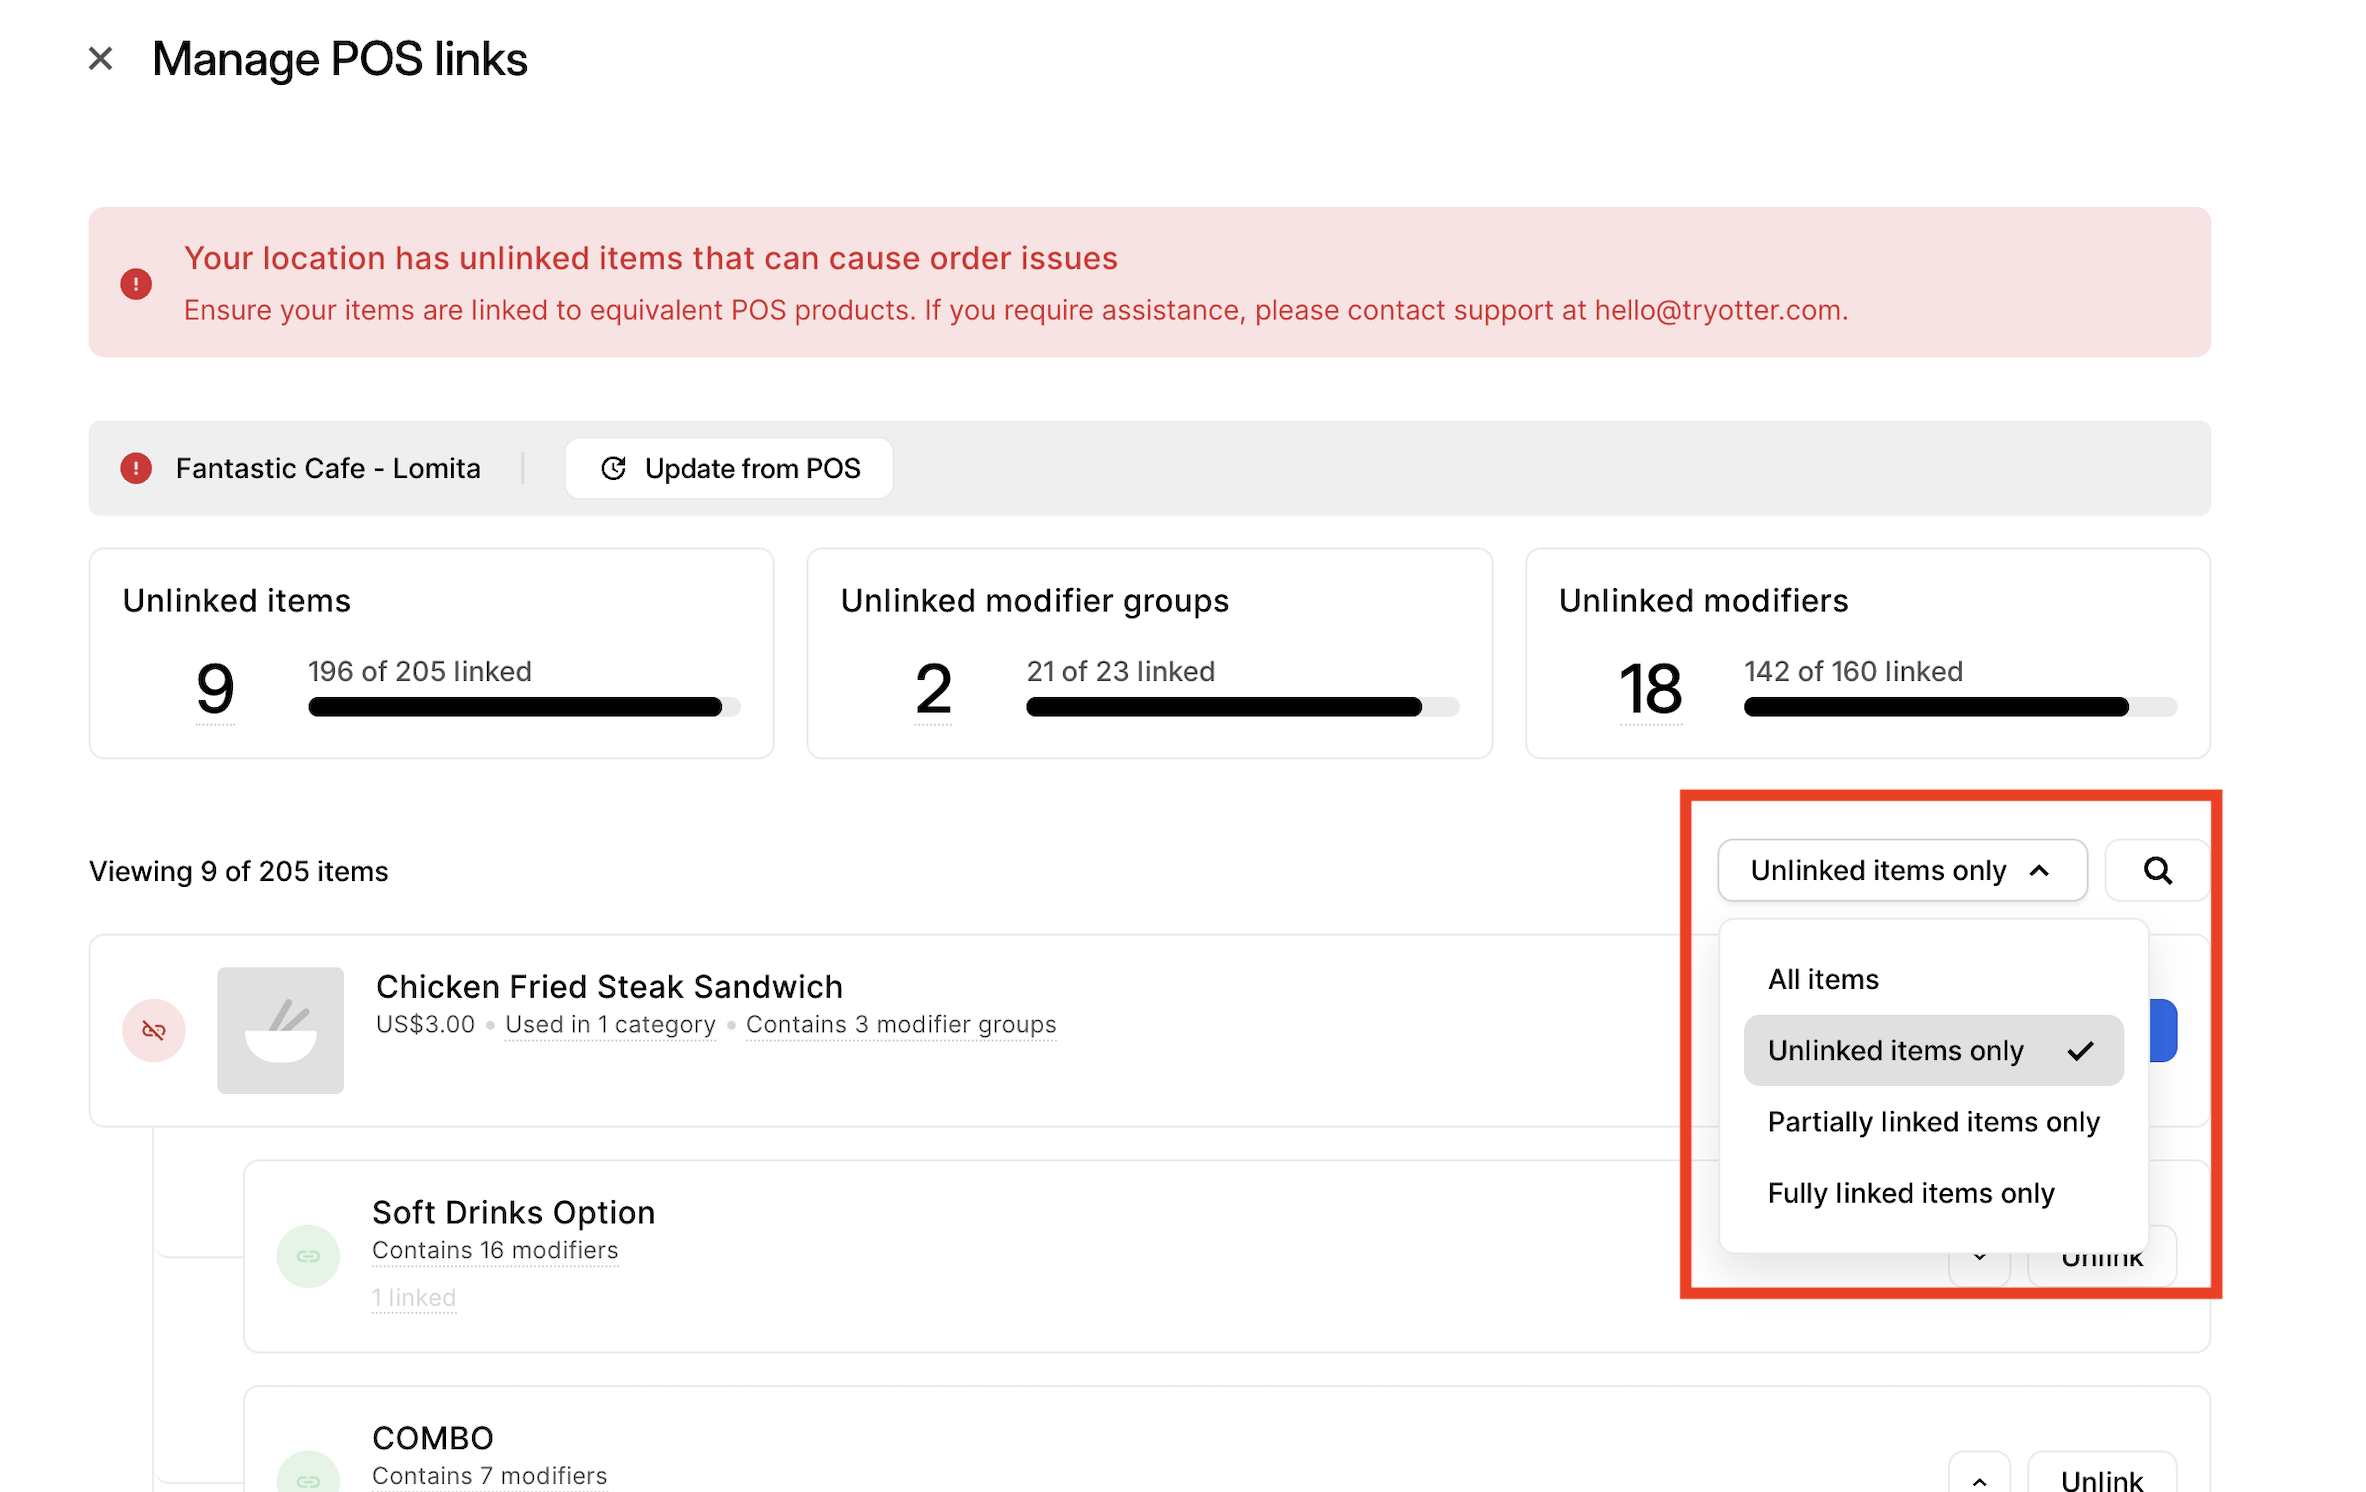Image resolution: width=2366 pixels, height=1492 pixels.
Task: Select All items in the filter menu
Action: [x=1823, y=979]
